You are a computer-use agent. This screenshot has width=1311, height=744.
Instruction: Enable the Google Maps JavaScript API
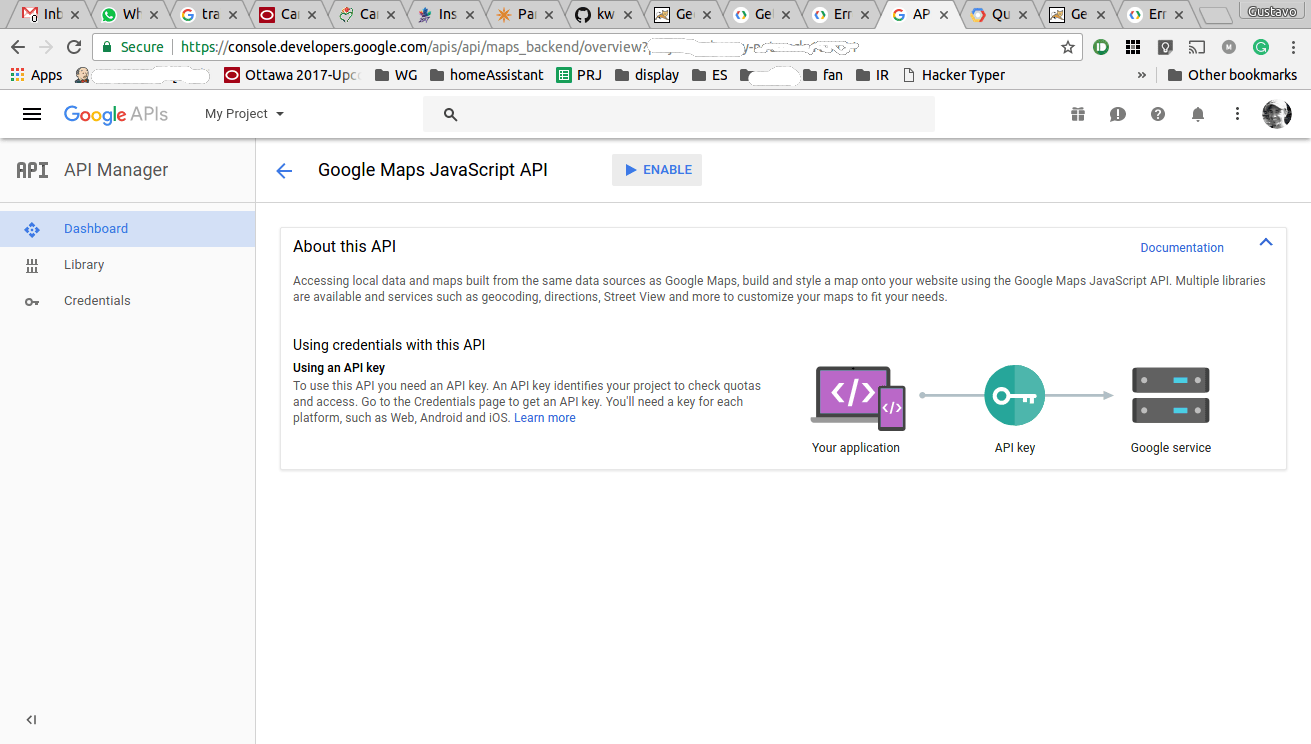click(x=657, y=170)
